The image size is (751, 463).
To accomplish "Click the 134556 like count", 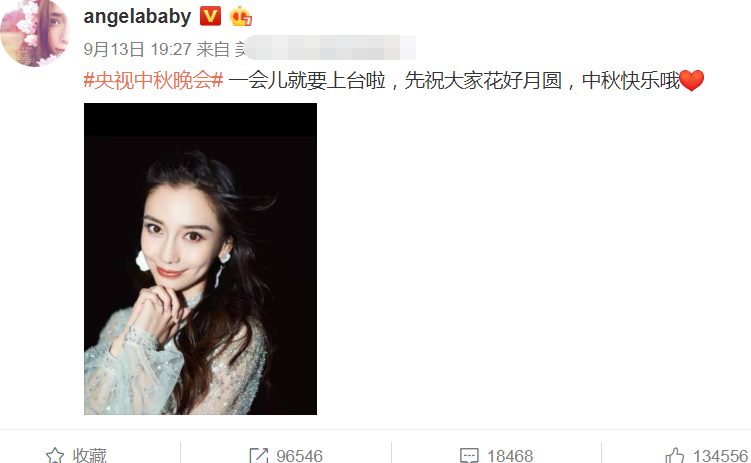I will pos(720,456).
